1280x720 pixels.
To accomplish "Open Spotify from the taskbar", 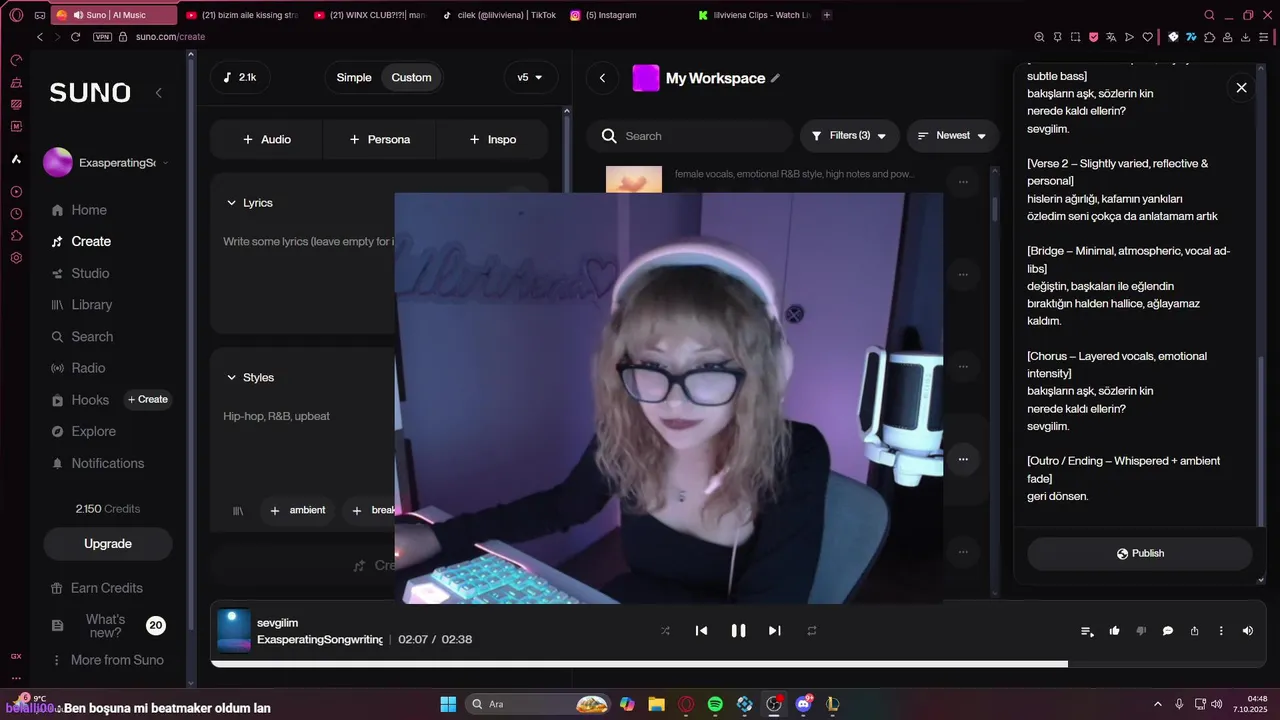I will point(715,704).
